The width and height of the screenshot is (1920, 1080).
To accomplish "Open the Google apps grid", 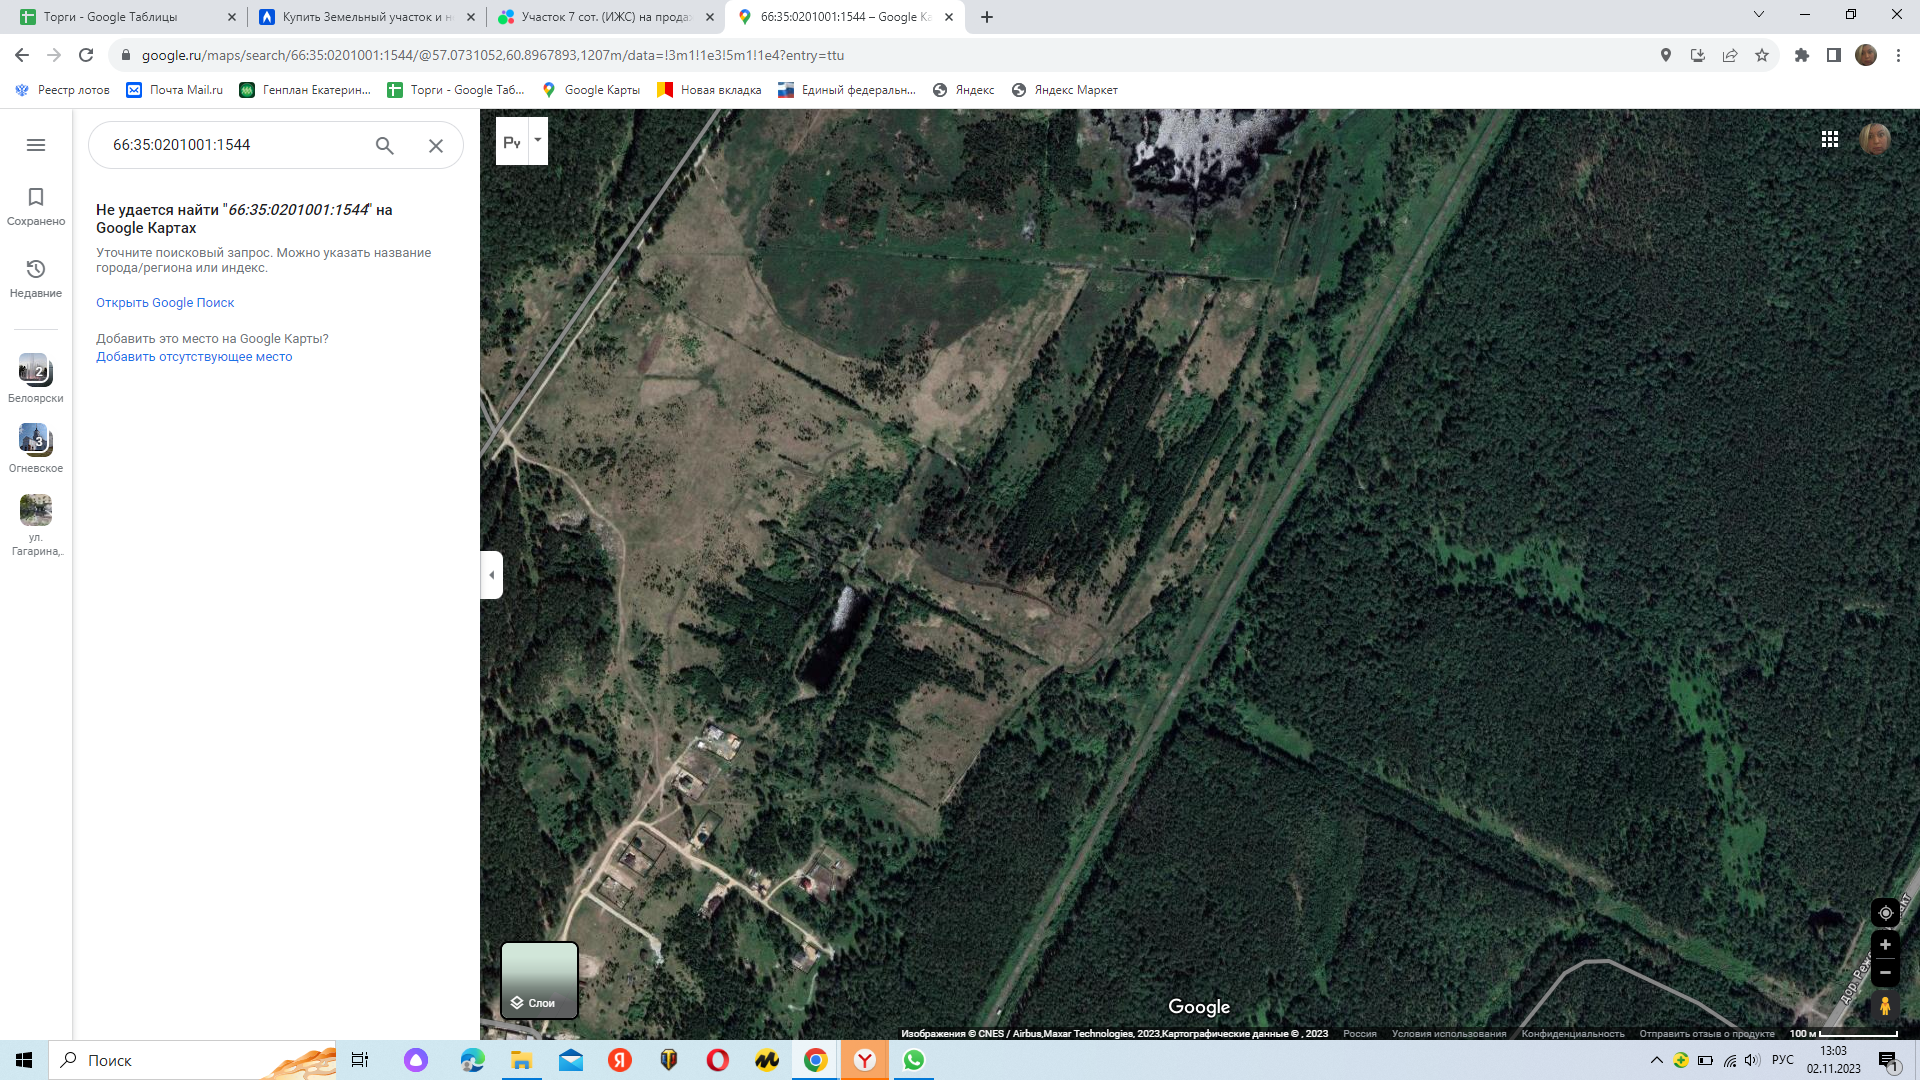I will point(1830,140).
